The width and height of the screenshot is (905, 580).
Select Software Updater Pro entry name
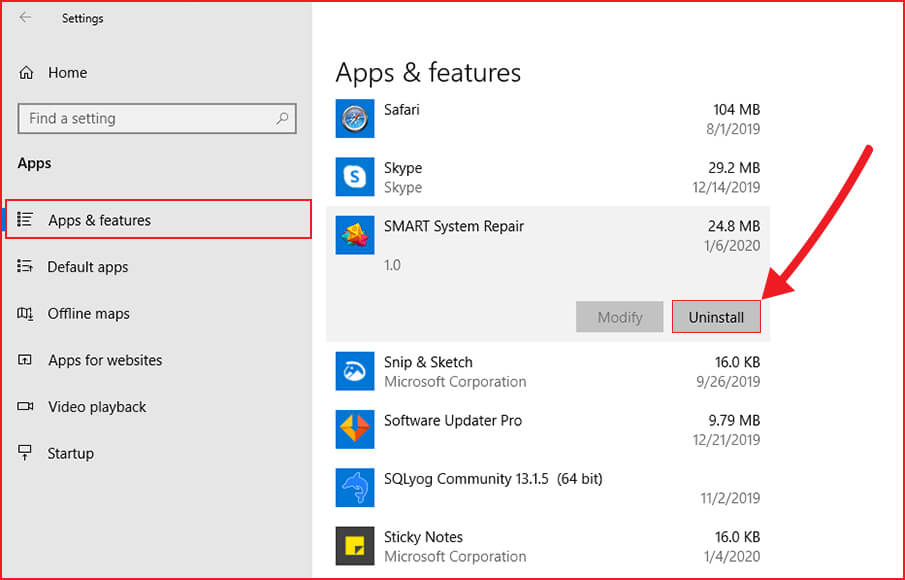(x=453, y=421)
